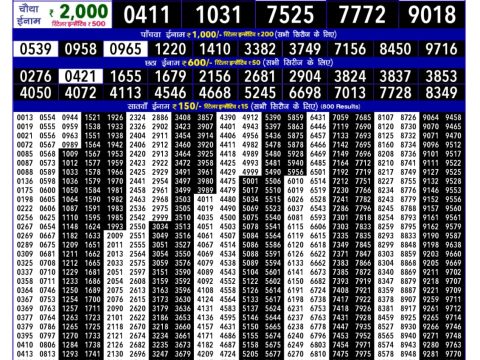The image size is (480, 360).
Task: Select fourth prize number 1031
Action: (x=218, y=15)
